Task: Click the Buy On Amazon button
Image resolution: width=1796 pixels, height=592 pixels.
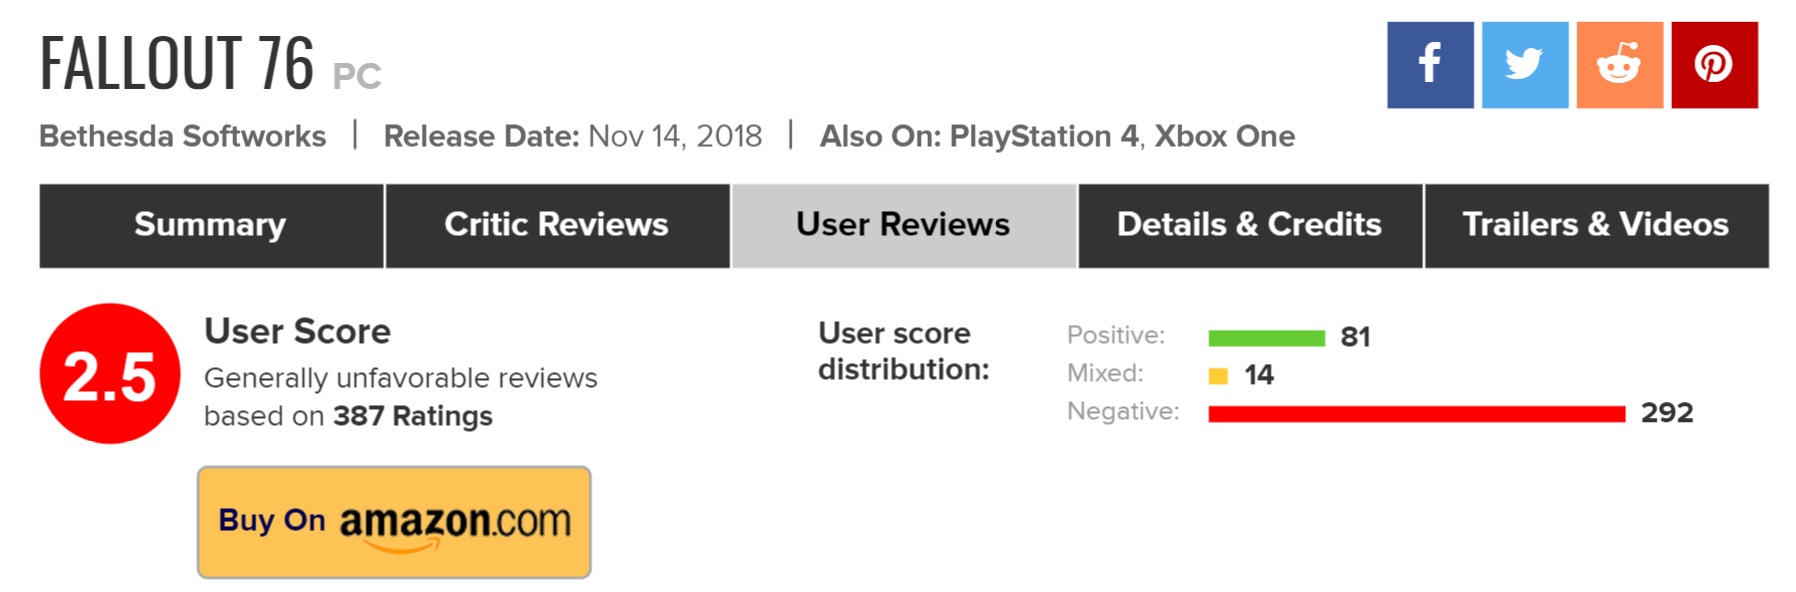Action: pyautogui.click(x=394, y=522)
